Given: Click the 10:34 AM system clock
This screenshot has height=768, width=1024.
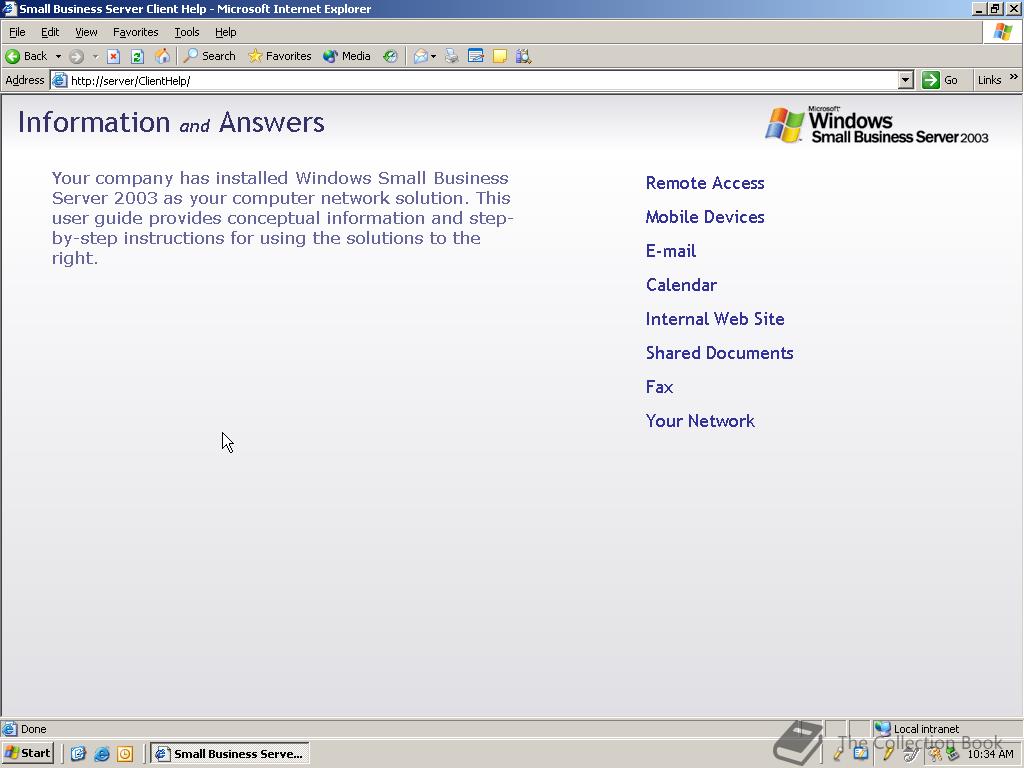Looking at the screenshot, I should [990, 754].
